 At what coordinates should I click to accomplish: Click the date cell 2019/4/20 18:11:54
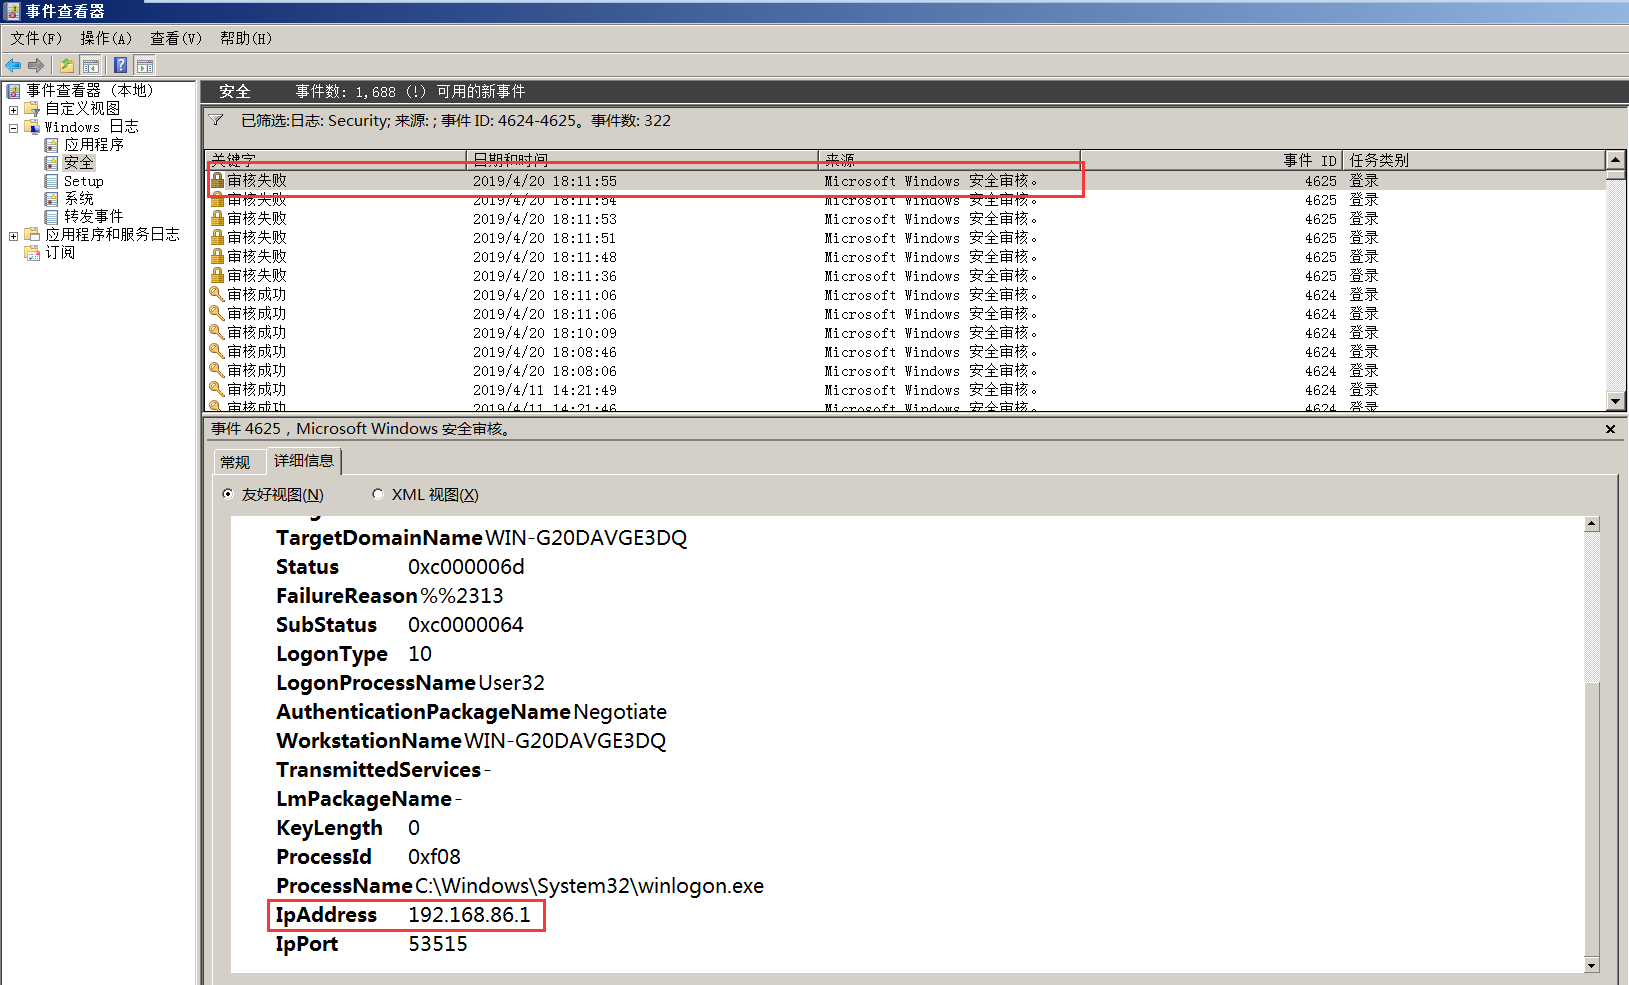click(545, 200)
